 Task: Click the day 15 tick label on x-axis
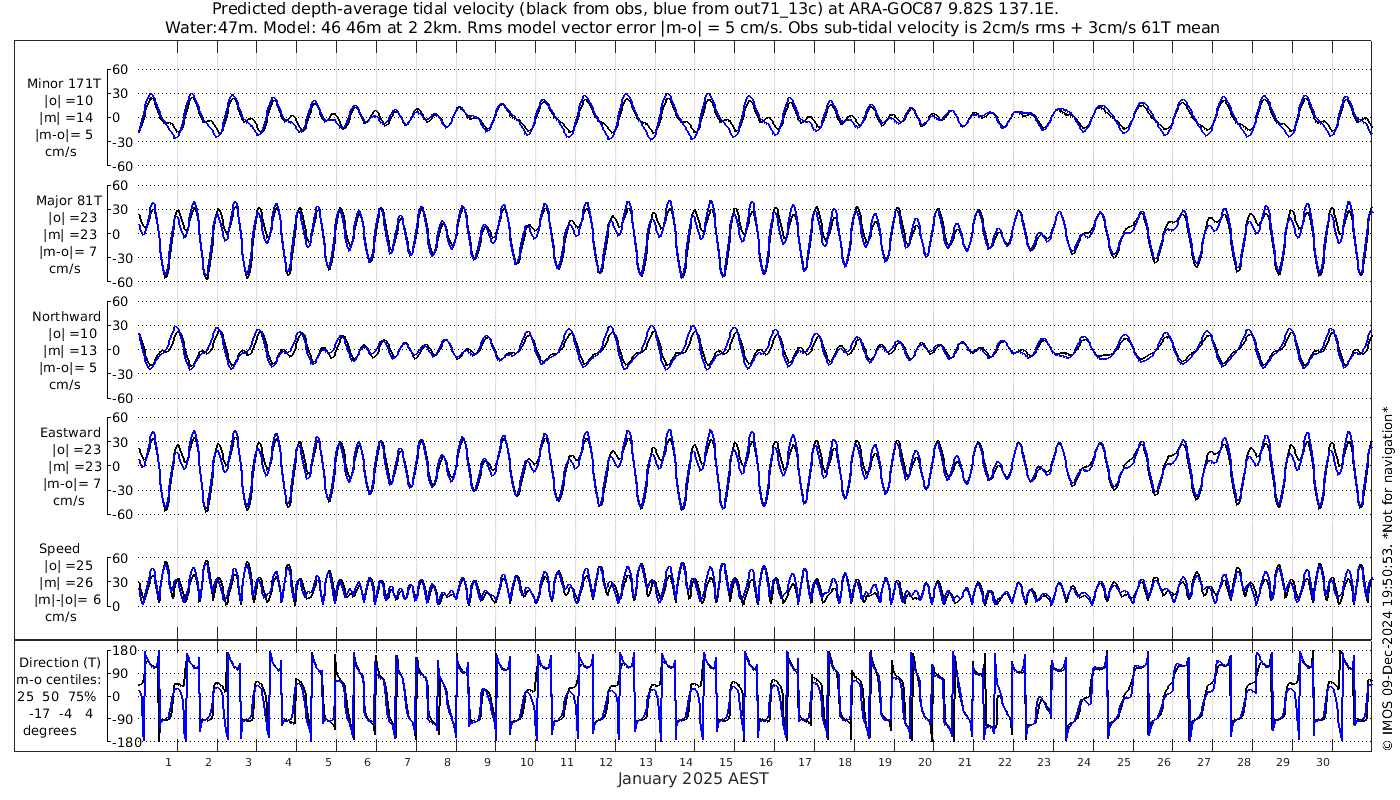tap(726, 761)
